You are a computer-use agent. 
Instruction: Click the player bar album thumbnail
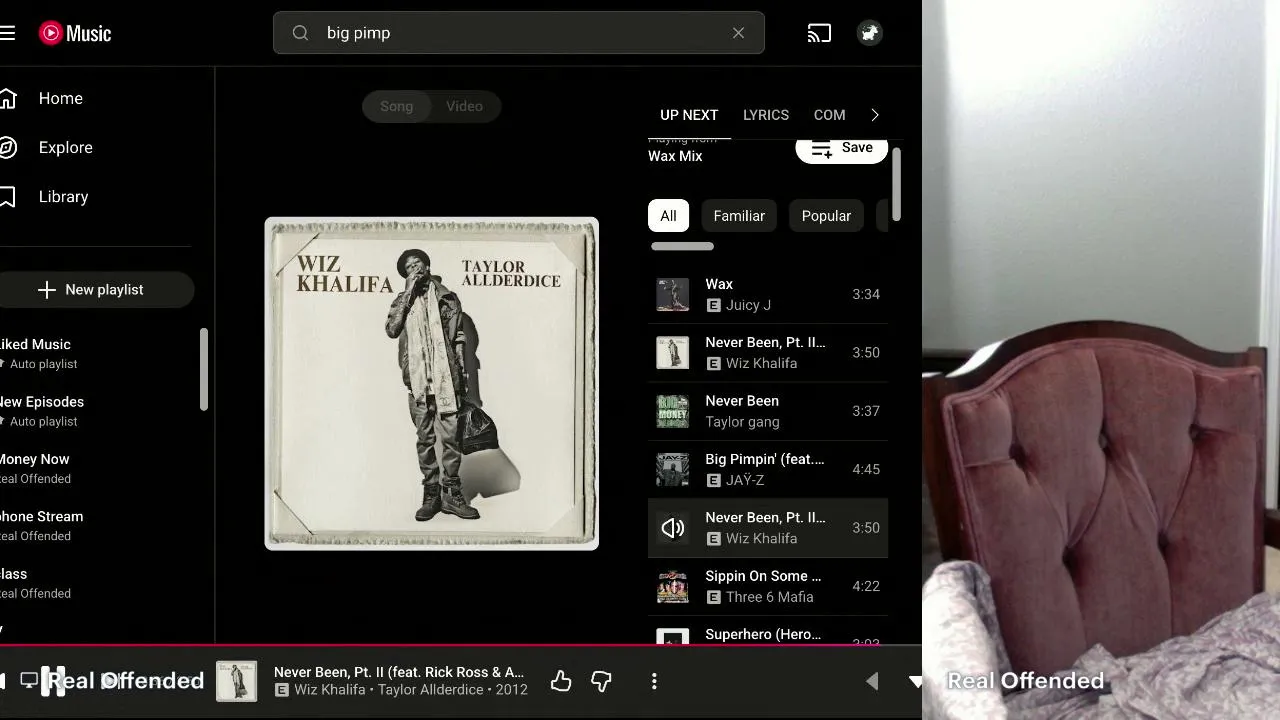pos(237,681)
